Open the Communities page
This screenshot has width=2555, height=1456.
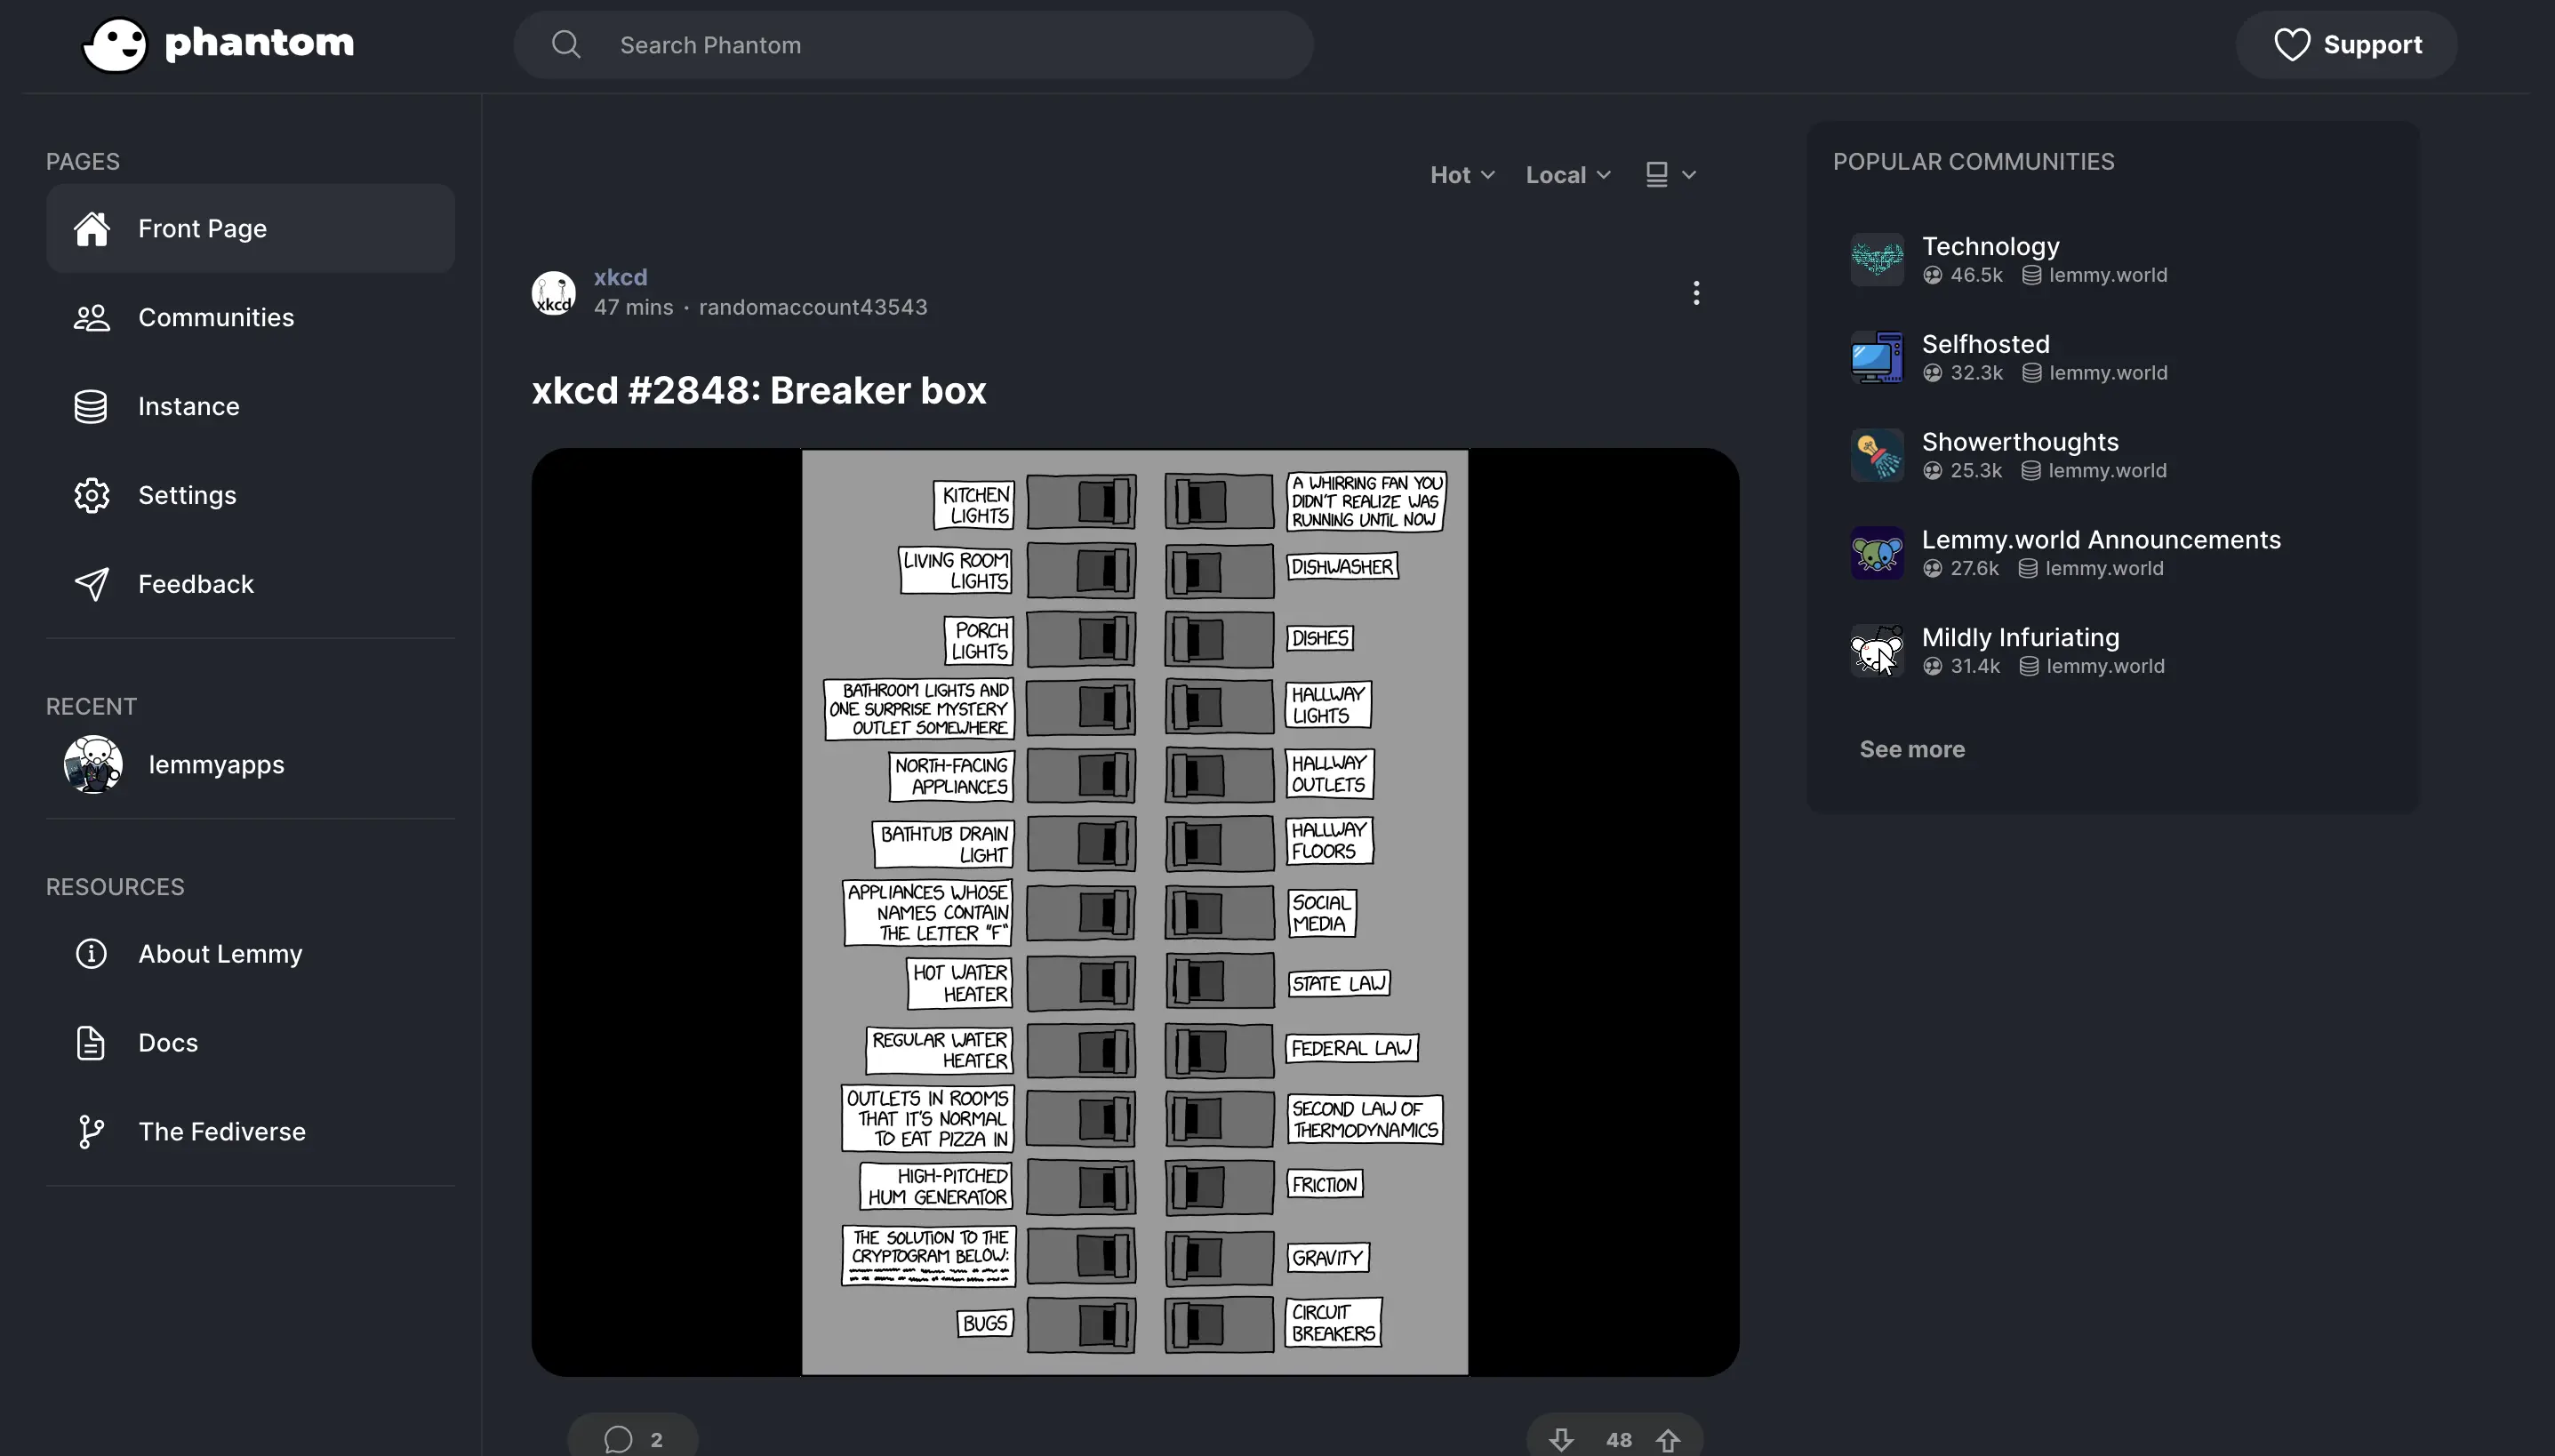(250, 318)
